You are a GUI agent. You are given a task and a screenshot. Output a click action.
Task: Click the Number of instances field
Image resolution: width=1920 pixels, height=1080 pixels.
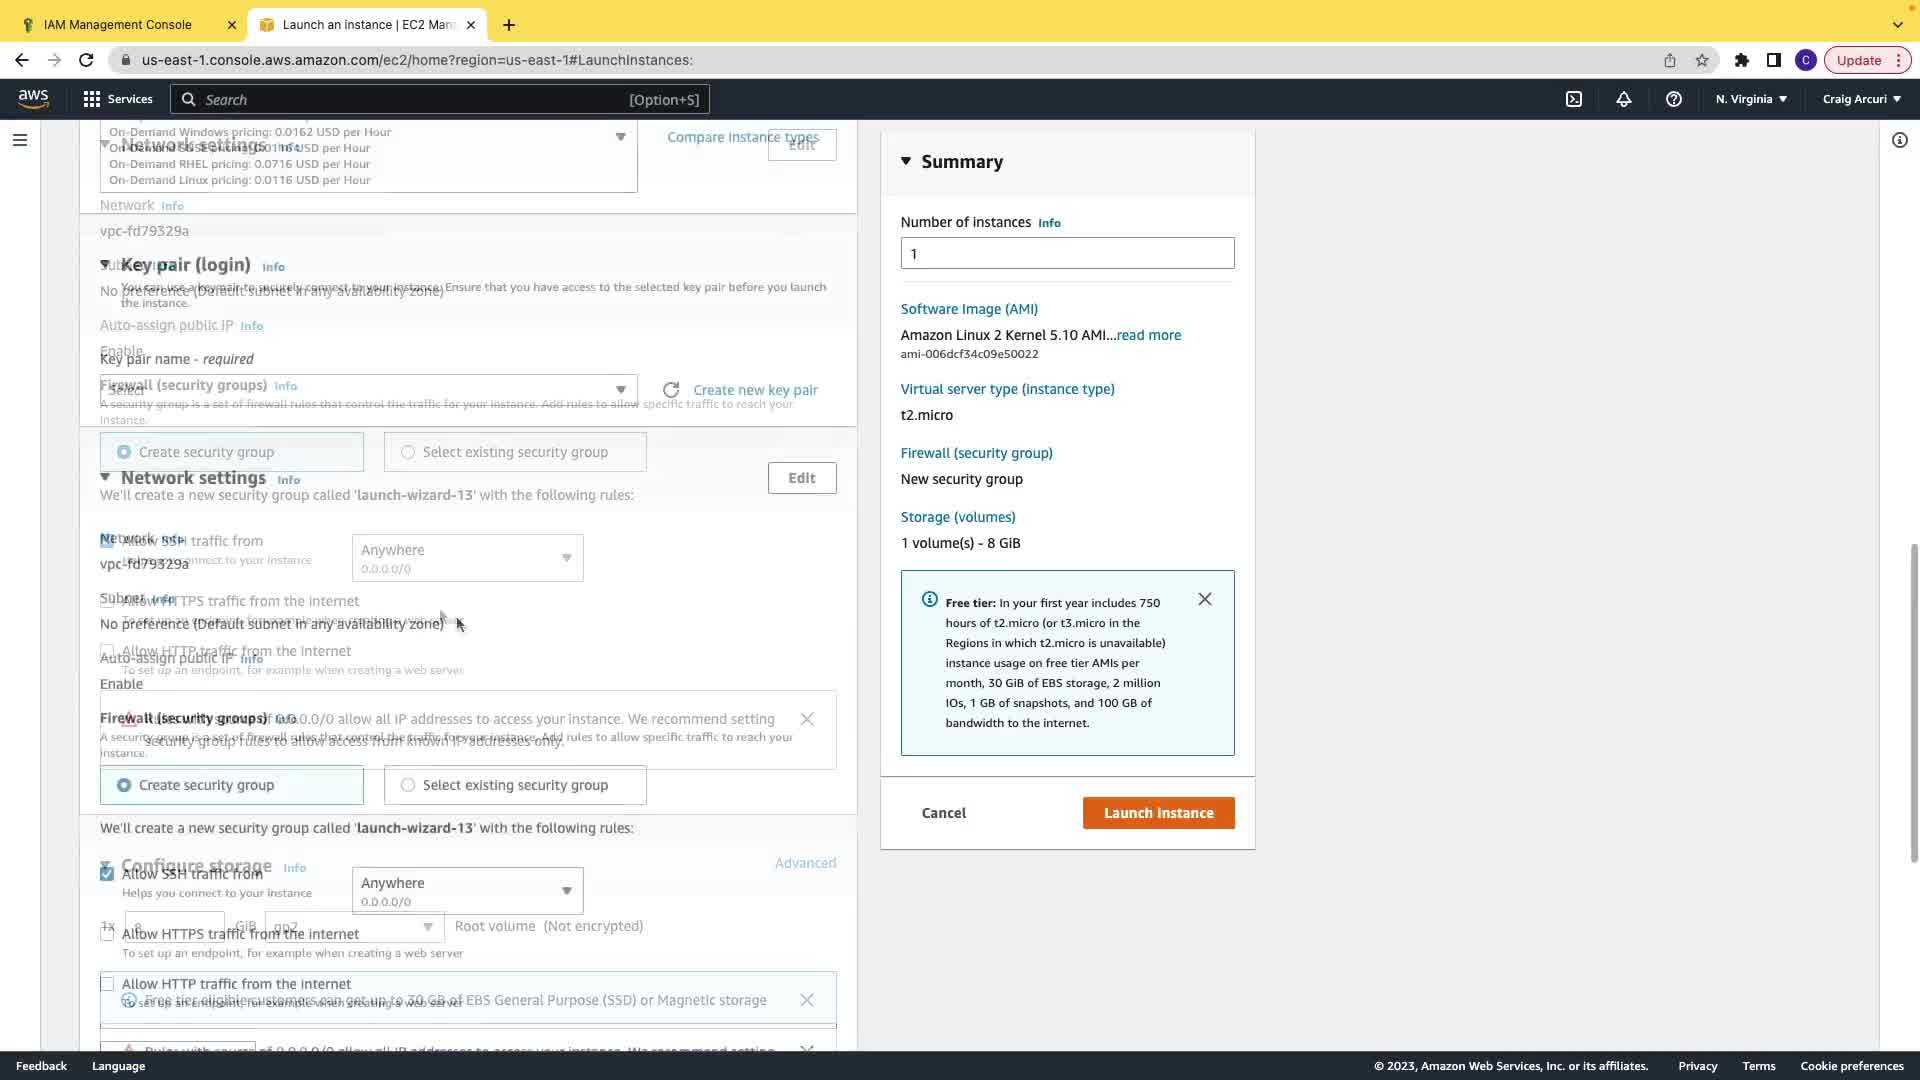point(1067,253)
